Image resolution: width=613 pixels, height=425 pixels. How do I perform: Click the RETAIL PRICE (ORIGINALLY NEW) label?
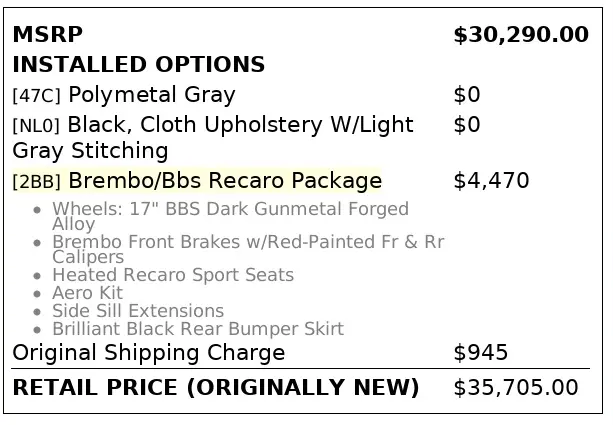(x=215, y=388)
